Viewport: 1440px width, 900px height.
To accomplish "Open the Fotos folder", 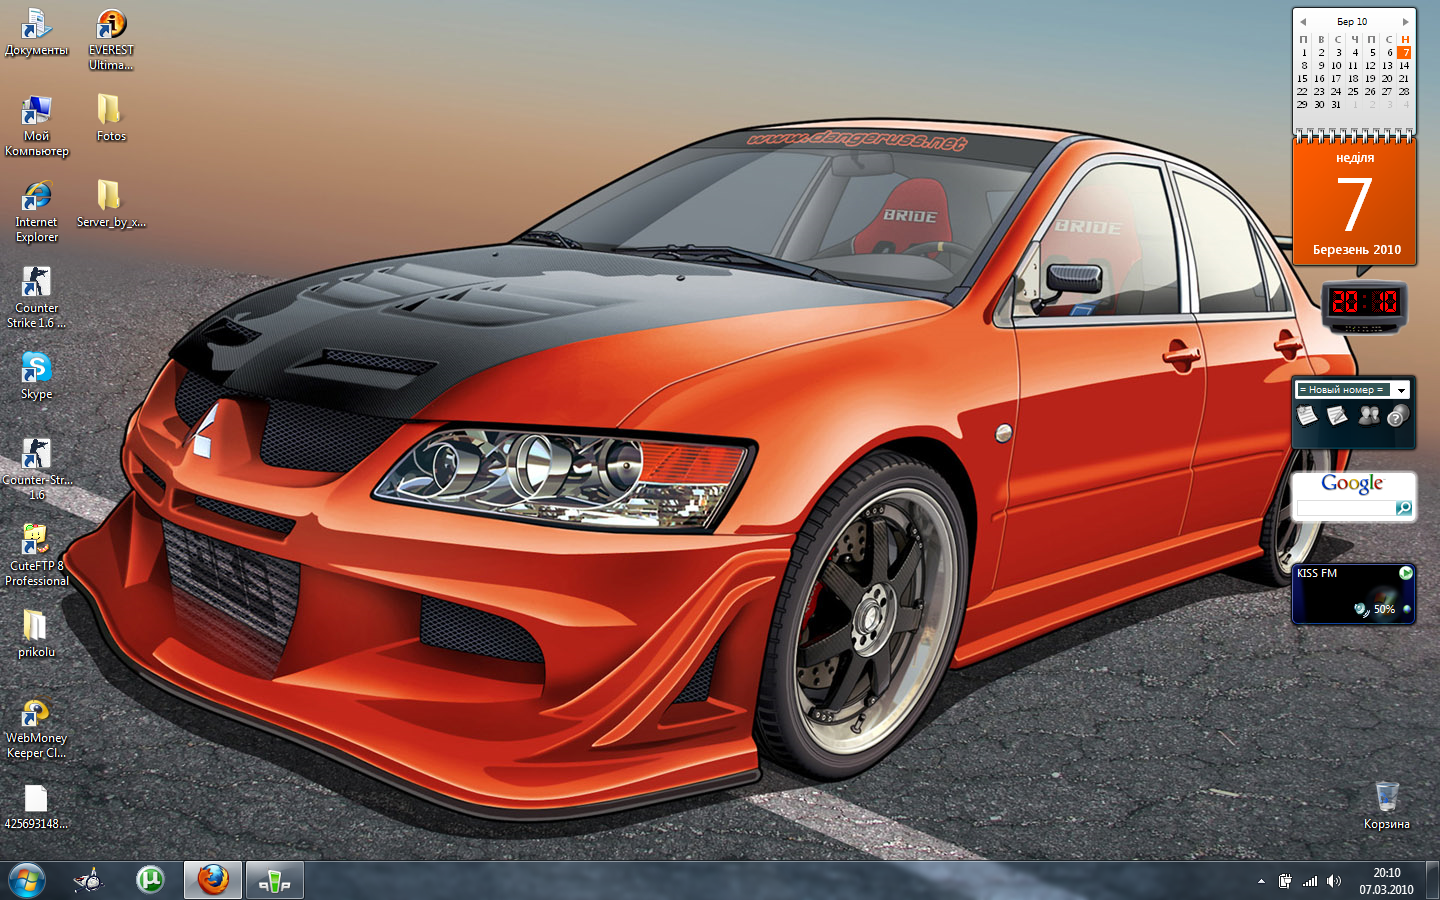I will (111, 118).
